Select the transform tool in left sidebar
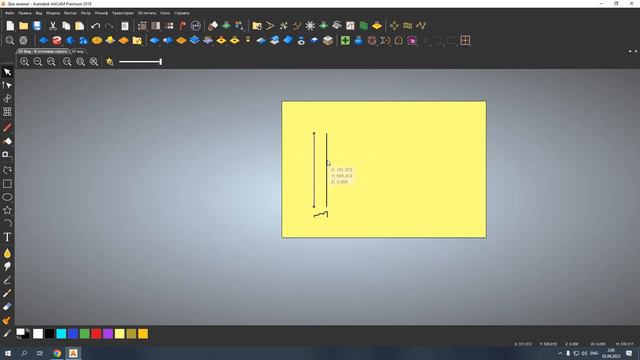The height and width of the screenshot is (360, 640). pos(7,98)
